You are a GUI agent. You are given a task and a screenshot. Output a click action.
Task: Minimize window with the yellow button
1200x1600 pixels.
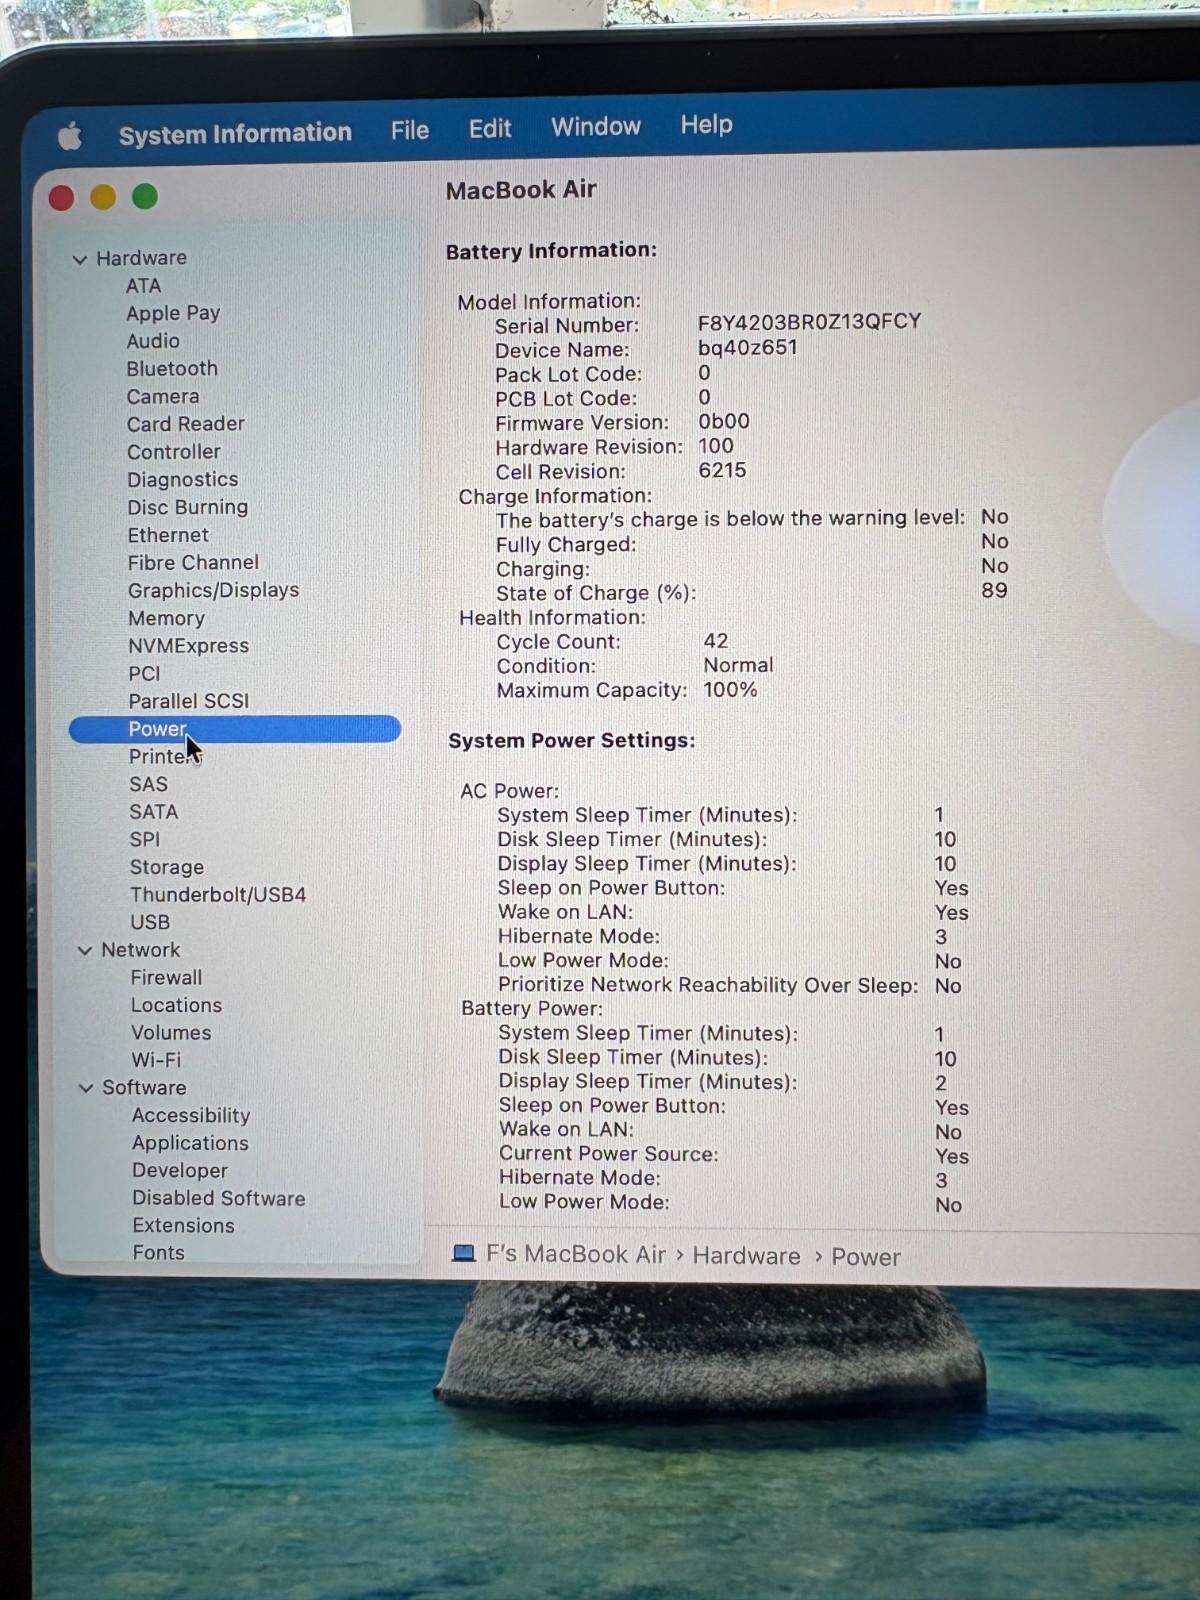pyautogui.click(x=103, y=197)
